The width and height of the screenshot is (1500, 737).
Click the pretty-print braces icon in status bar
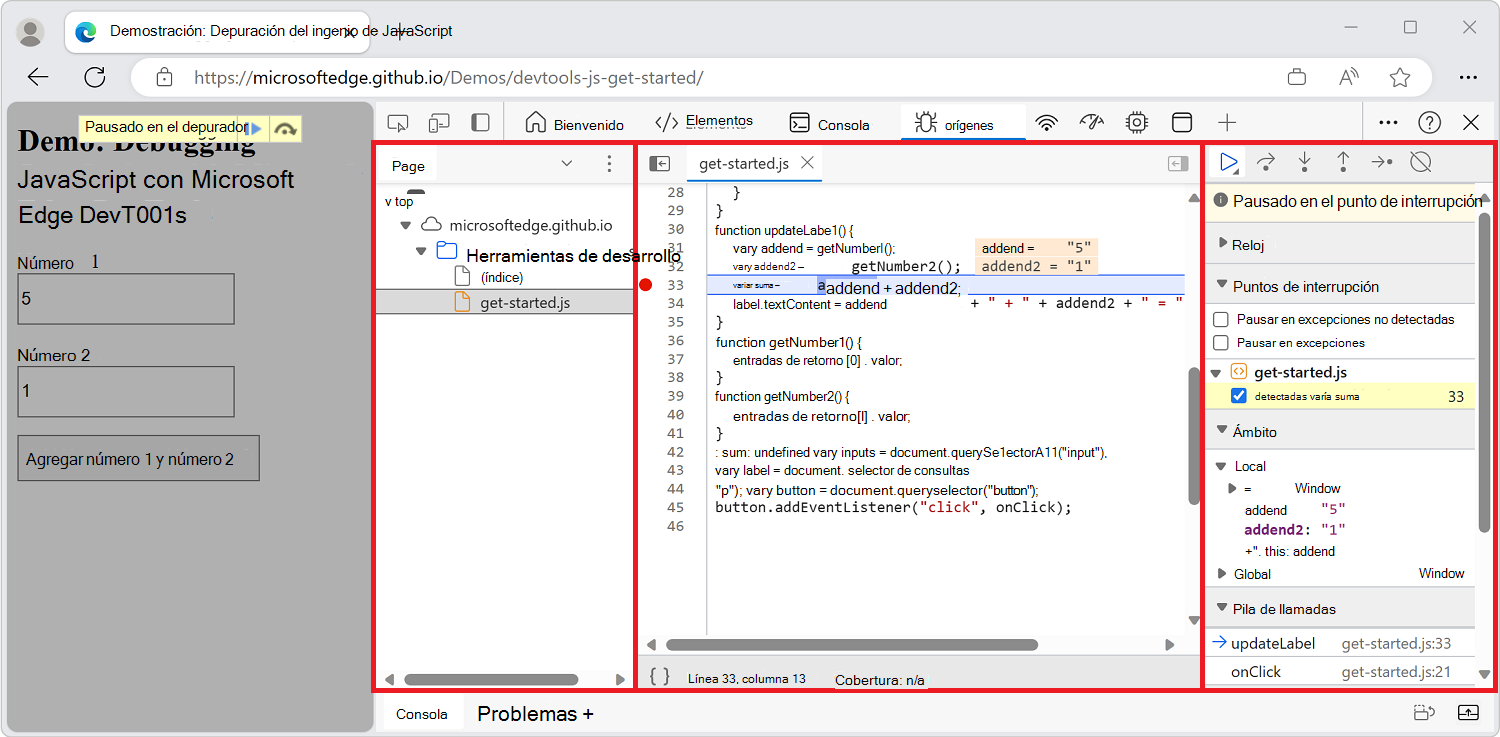(x=659, y=676)
